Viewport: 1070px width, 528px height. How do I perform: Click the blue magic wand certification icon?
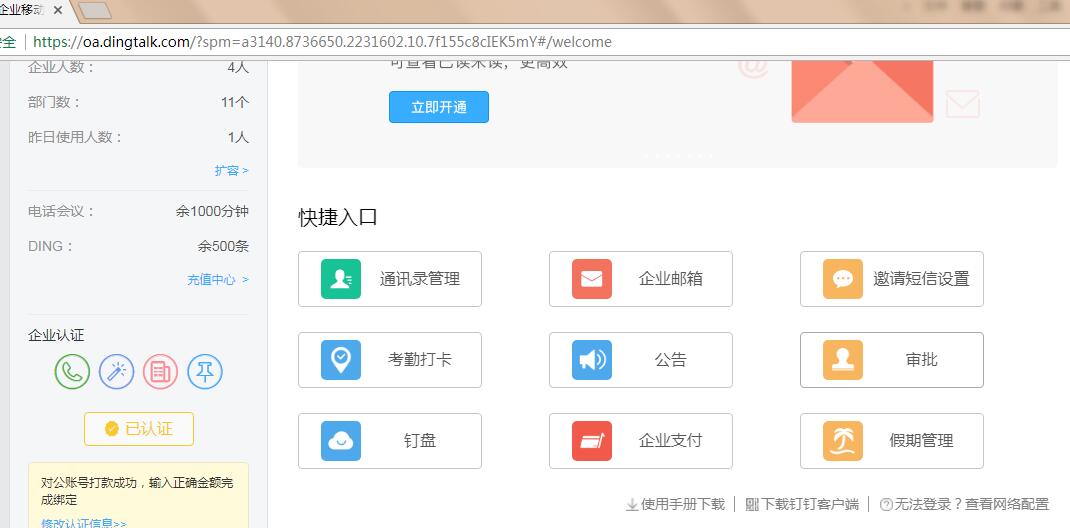(x=117, y=372)
